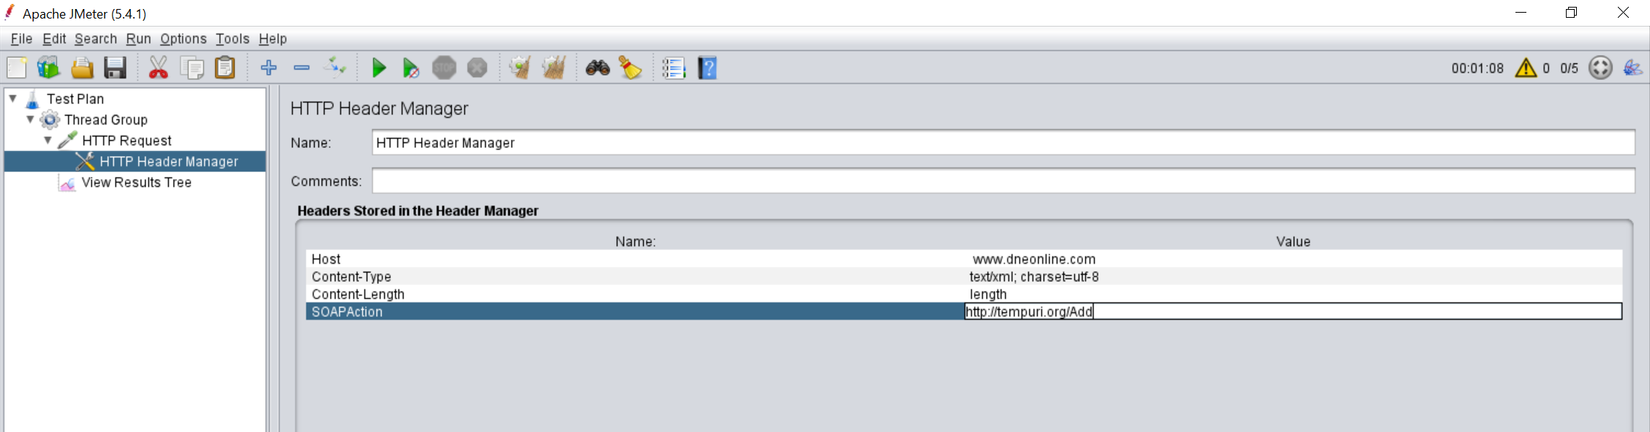Close the Apache JMeter window
This screenshot has height=432, width=1650.
(x=1622, y=13)
